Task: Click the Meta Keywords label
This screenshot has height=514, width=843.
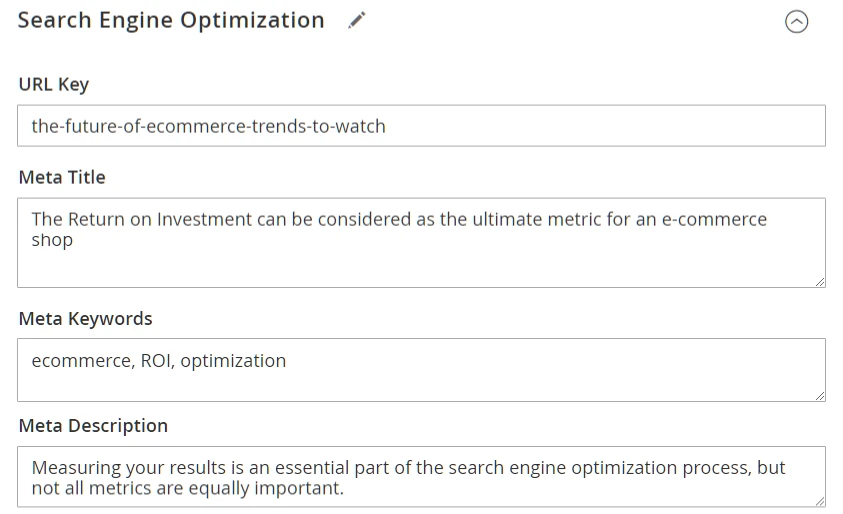Action: [86, 319]
